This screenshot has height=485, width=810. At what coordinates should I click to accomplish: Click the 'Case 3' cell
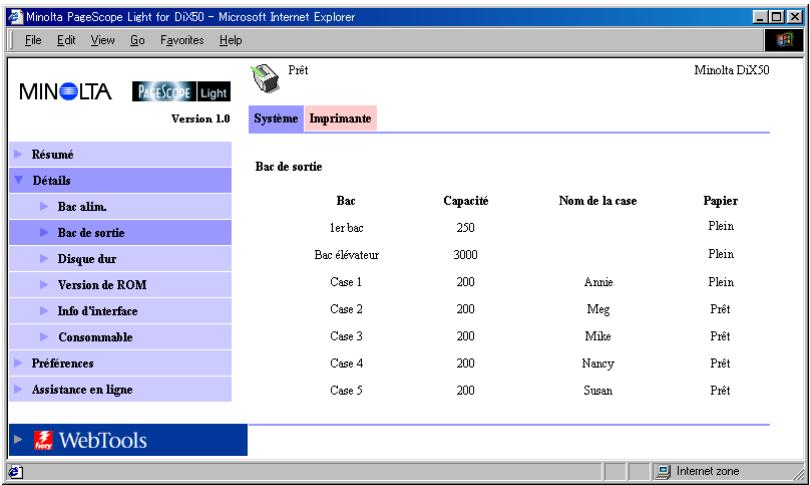click(x=346, y=336)
